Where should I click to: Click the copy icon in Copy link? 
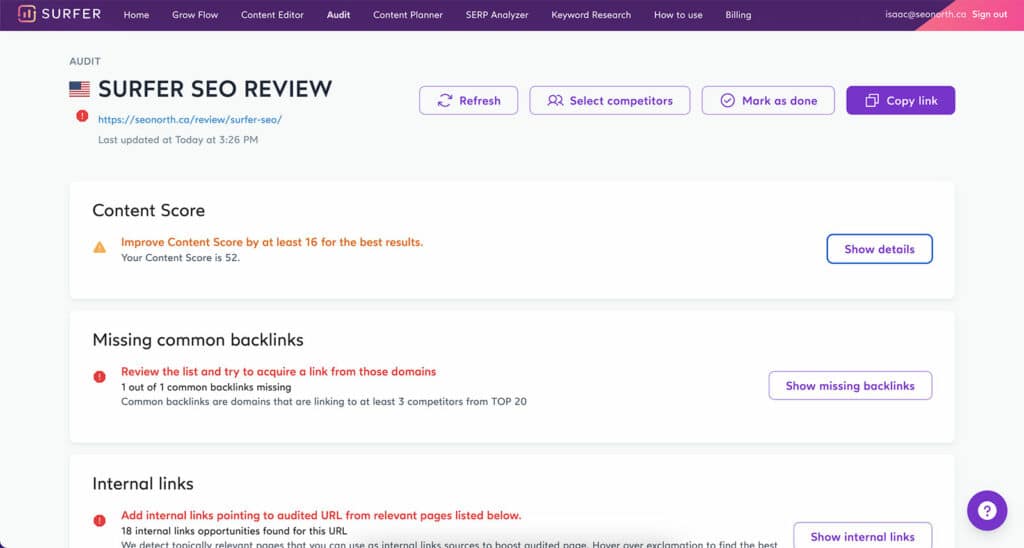(x=872, y=101)
